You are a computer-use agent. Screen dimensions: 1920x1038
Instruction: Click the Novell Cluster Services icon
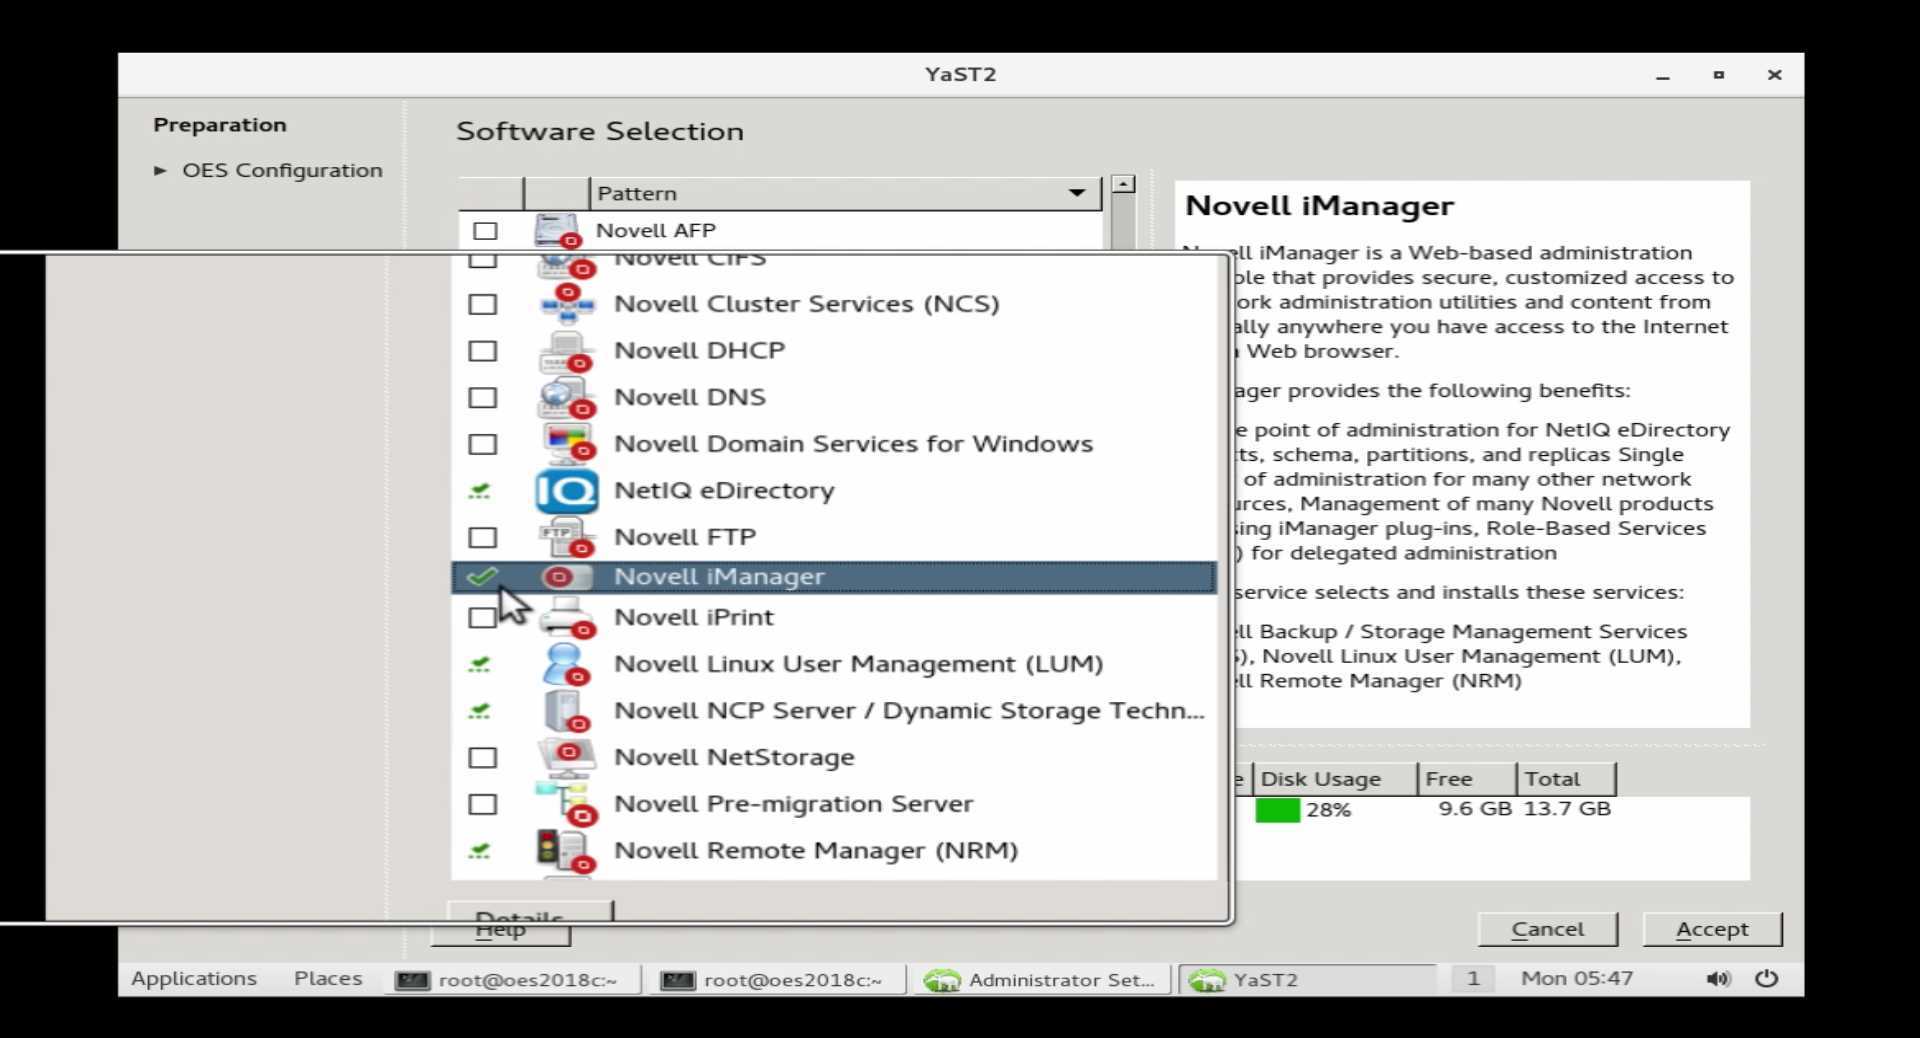[567, 304]
